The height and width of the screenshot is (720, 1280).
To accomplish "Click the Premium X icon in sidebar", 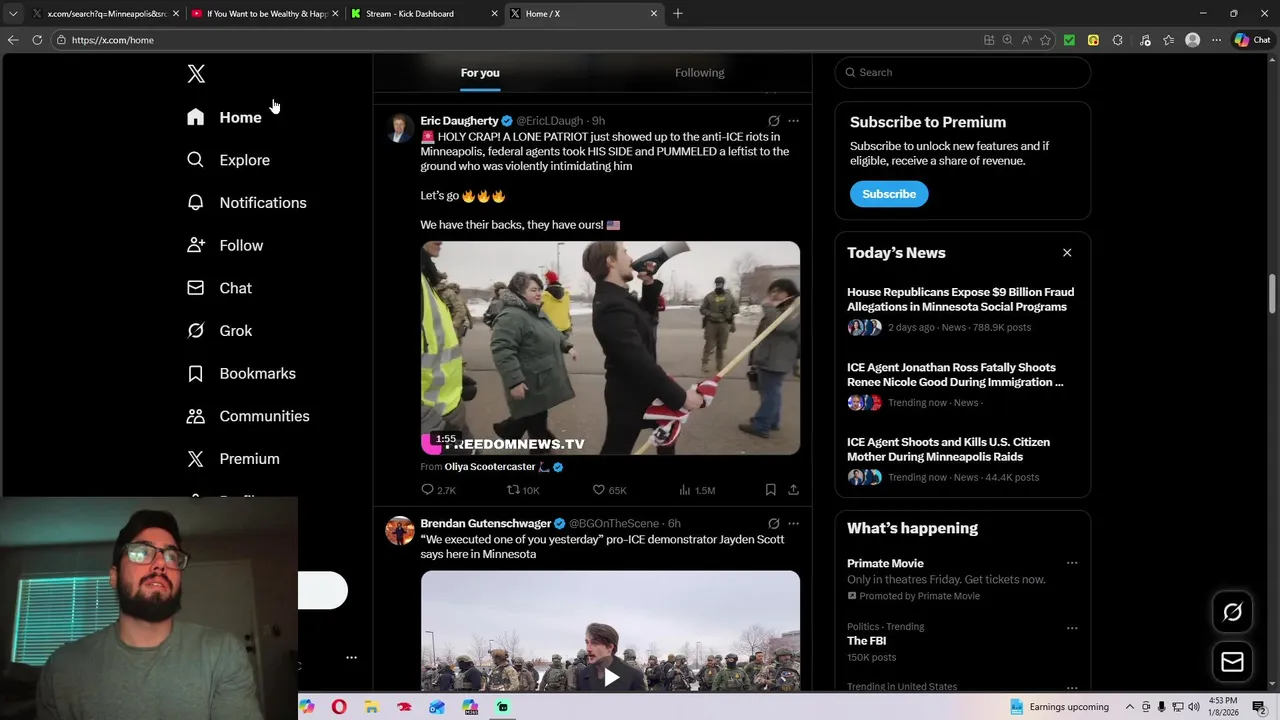I will 196,459.
